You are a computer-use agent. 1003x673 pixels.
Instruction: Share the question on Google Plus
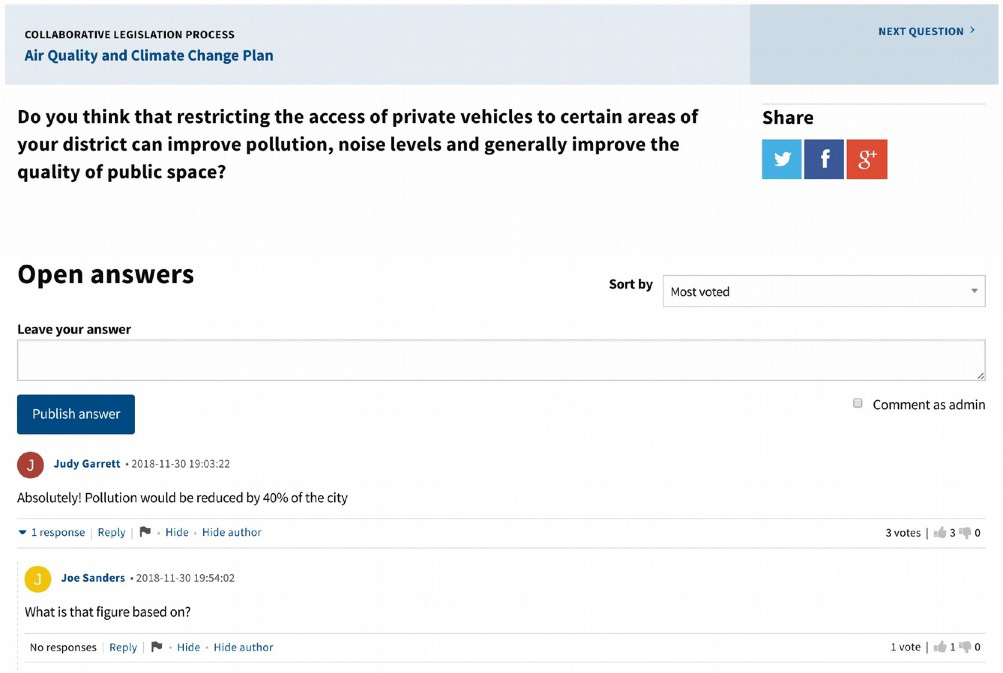coord(867,159)
